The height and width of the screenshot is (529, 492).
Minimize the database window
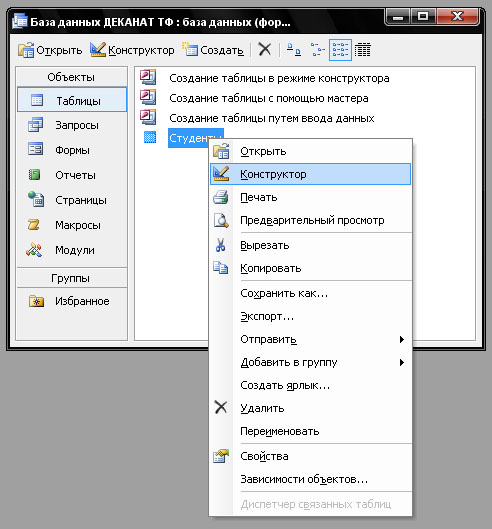pyautogui.click(x=398, y=17)
